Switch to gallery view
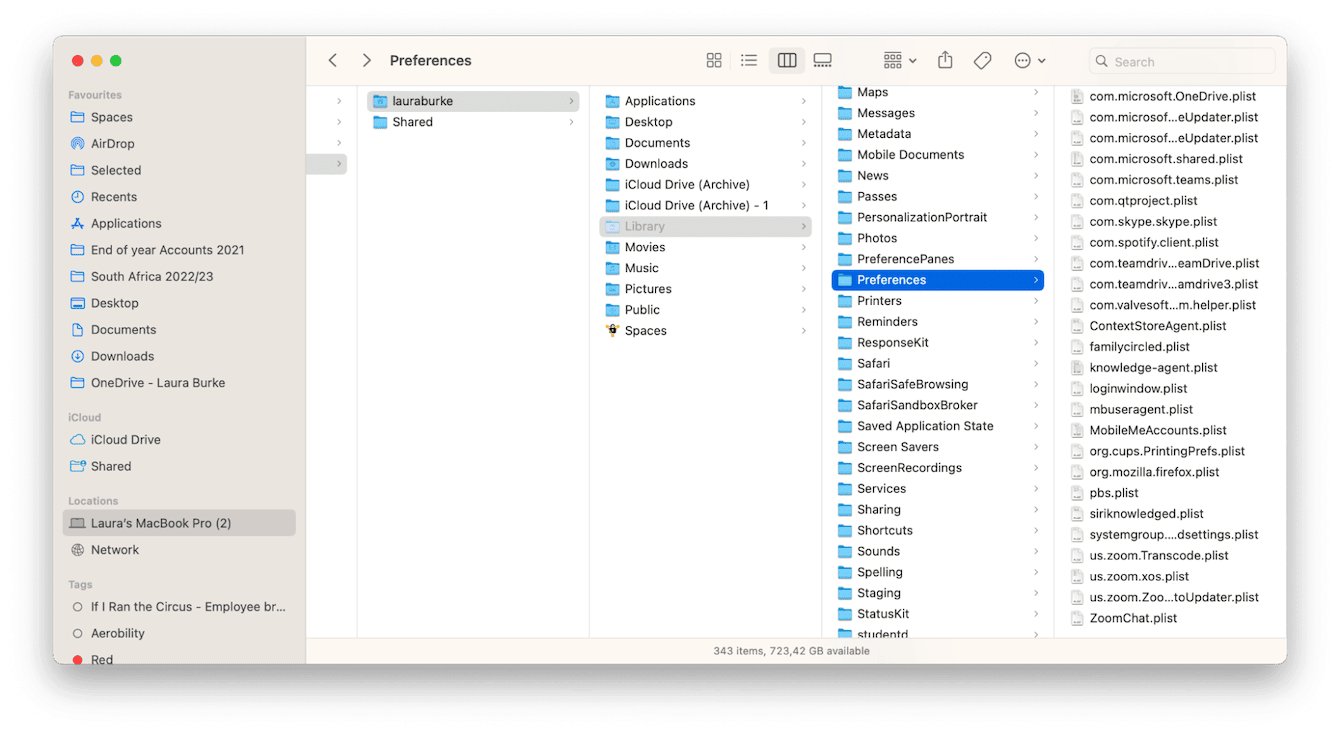 (x=822, y=60)
